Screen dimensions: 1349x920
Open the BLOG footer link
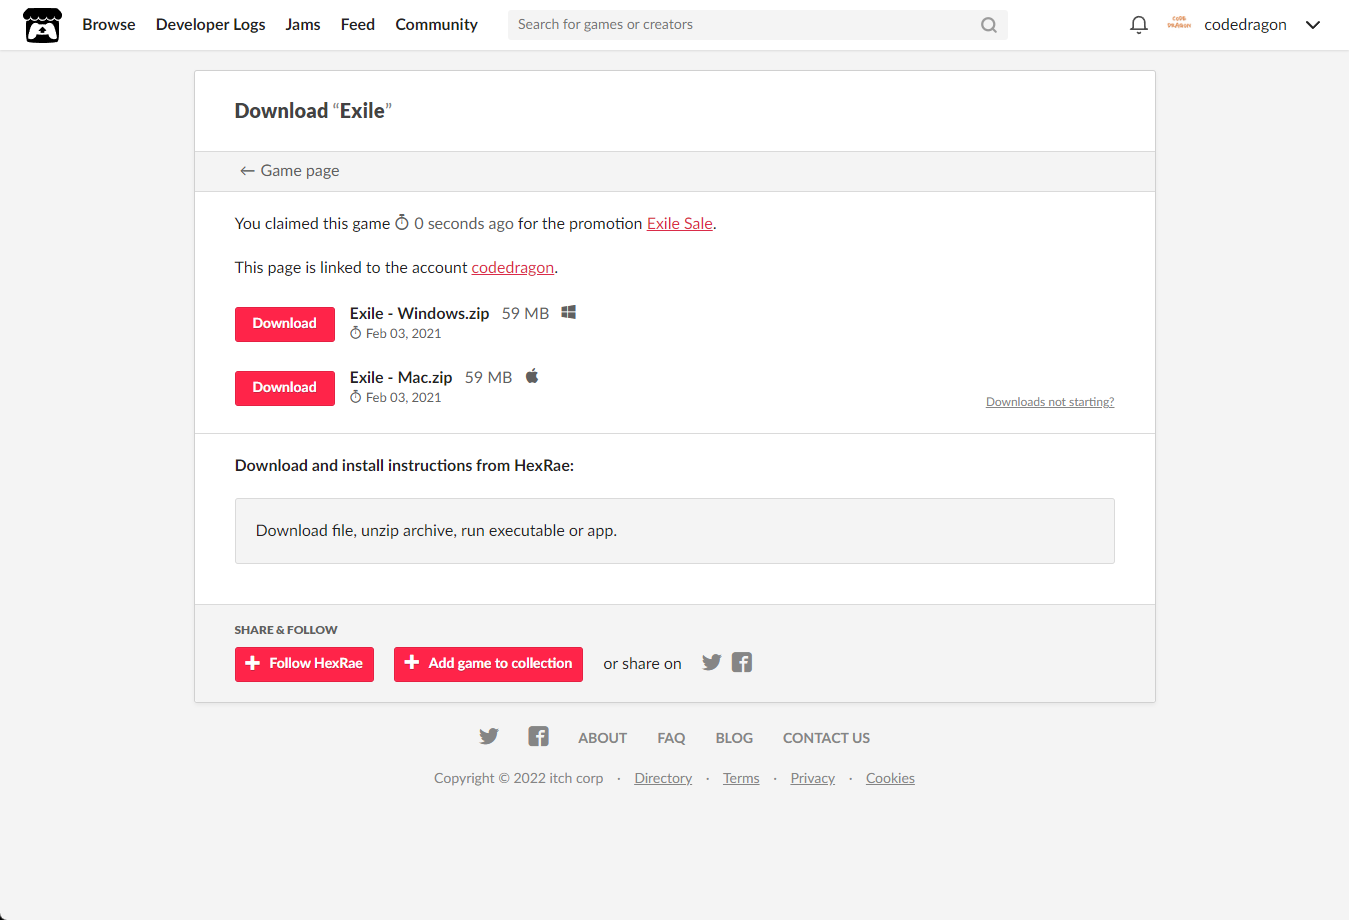coord(734,738)
